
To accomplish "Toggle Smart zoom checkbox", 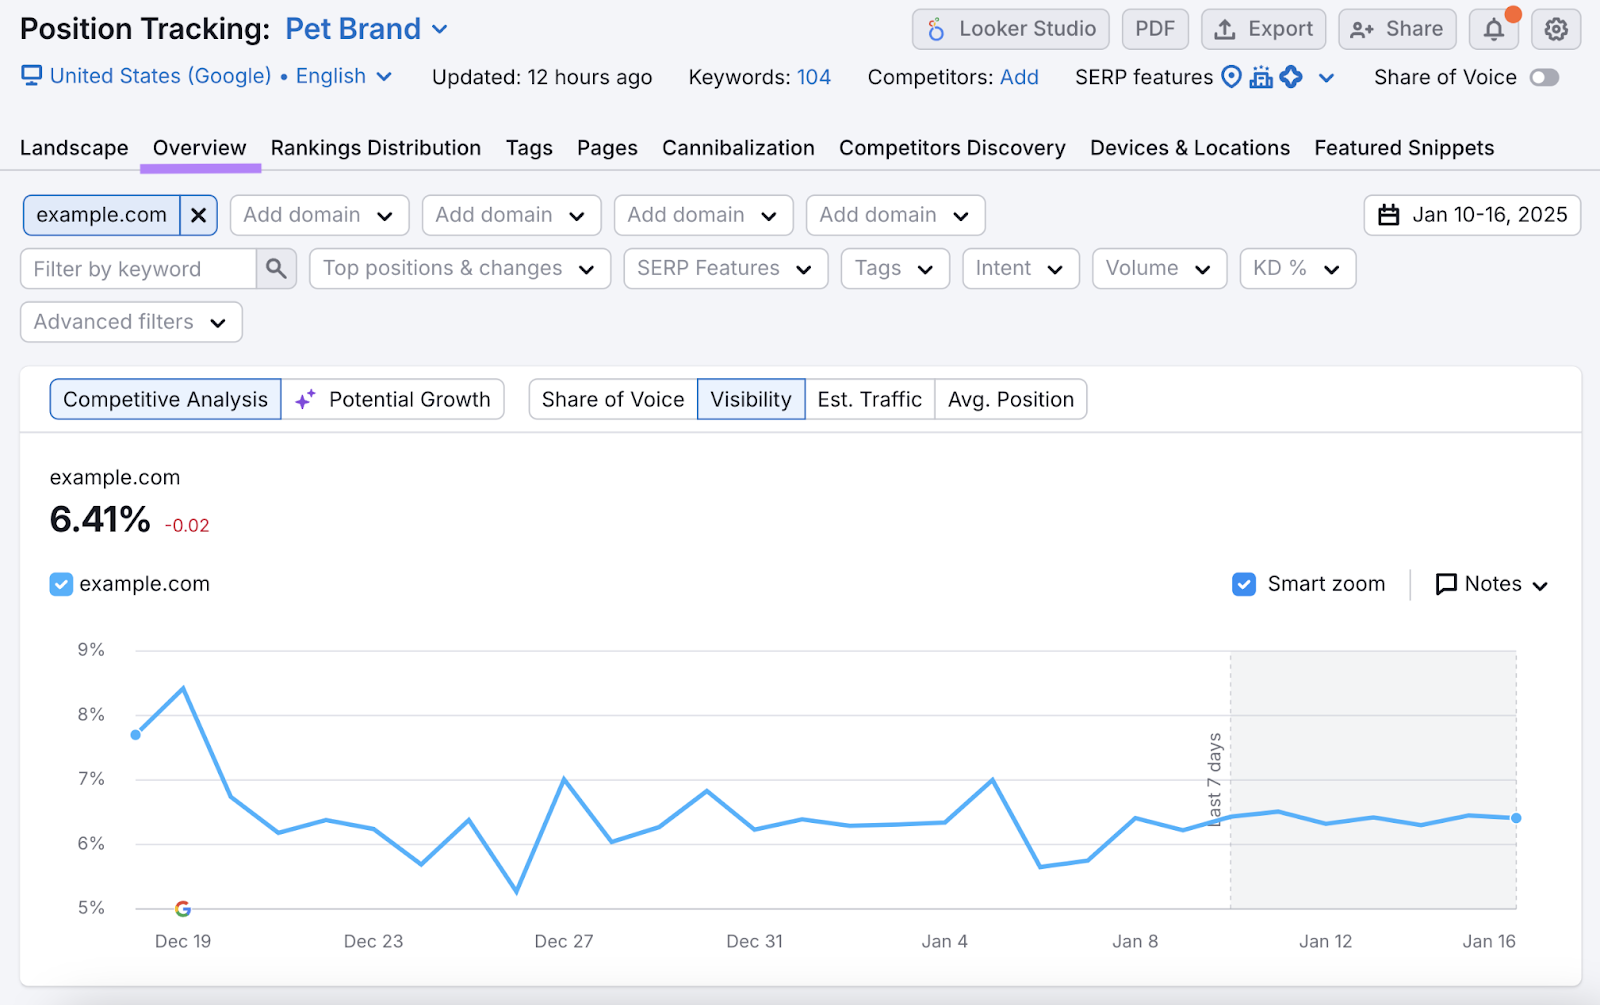I will [x=1244, y=584].
